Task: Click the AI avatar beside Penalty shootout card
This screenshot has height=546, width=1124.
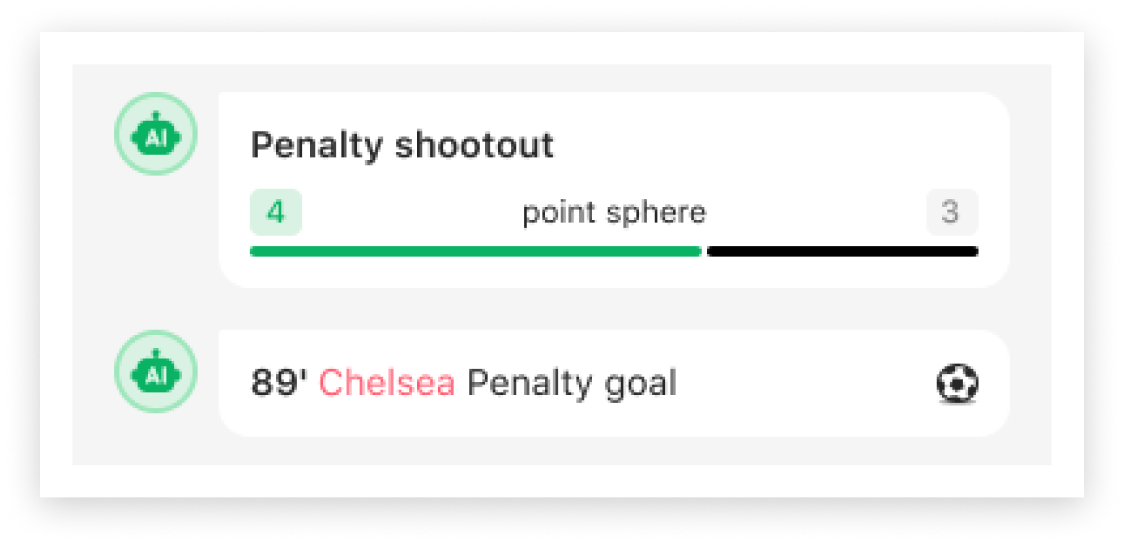Action: tap(155, 135)
